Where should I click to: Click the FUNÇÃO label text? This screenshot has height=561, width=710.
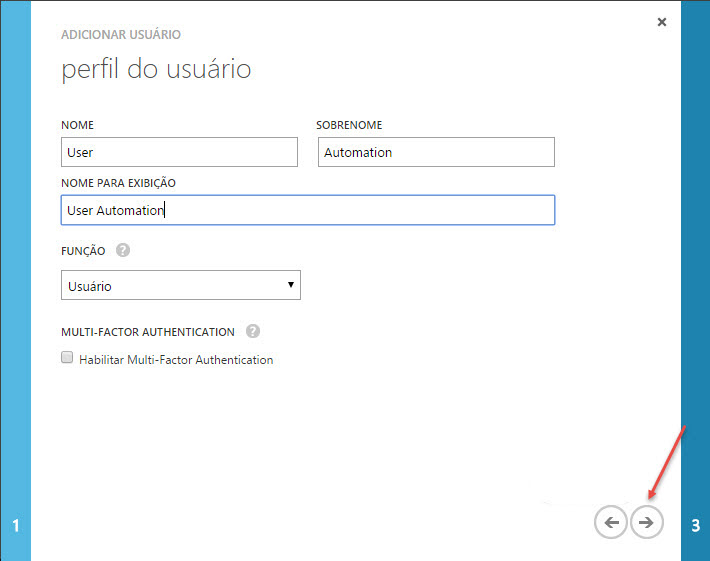tap(83, 251)
